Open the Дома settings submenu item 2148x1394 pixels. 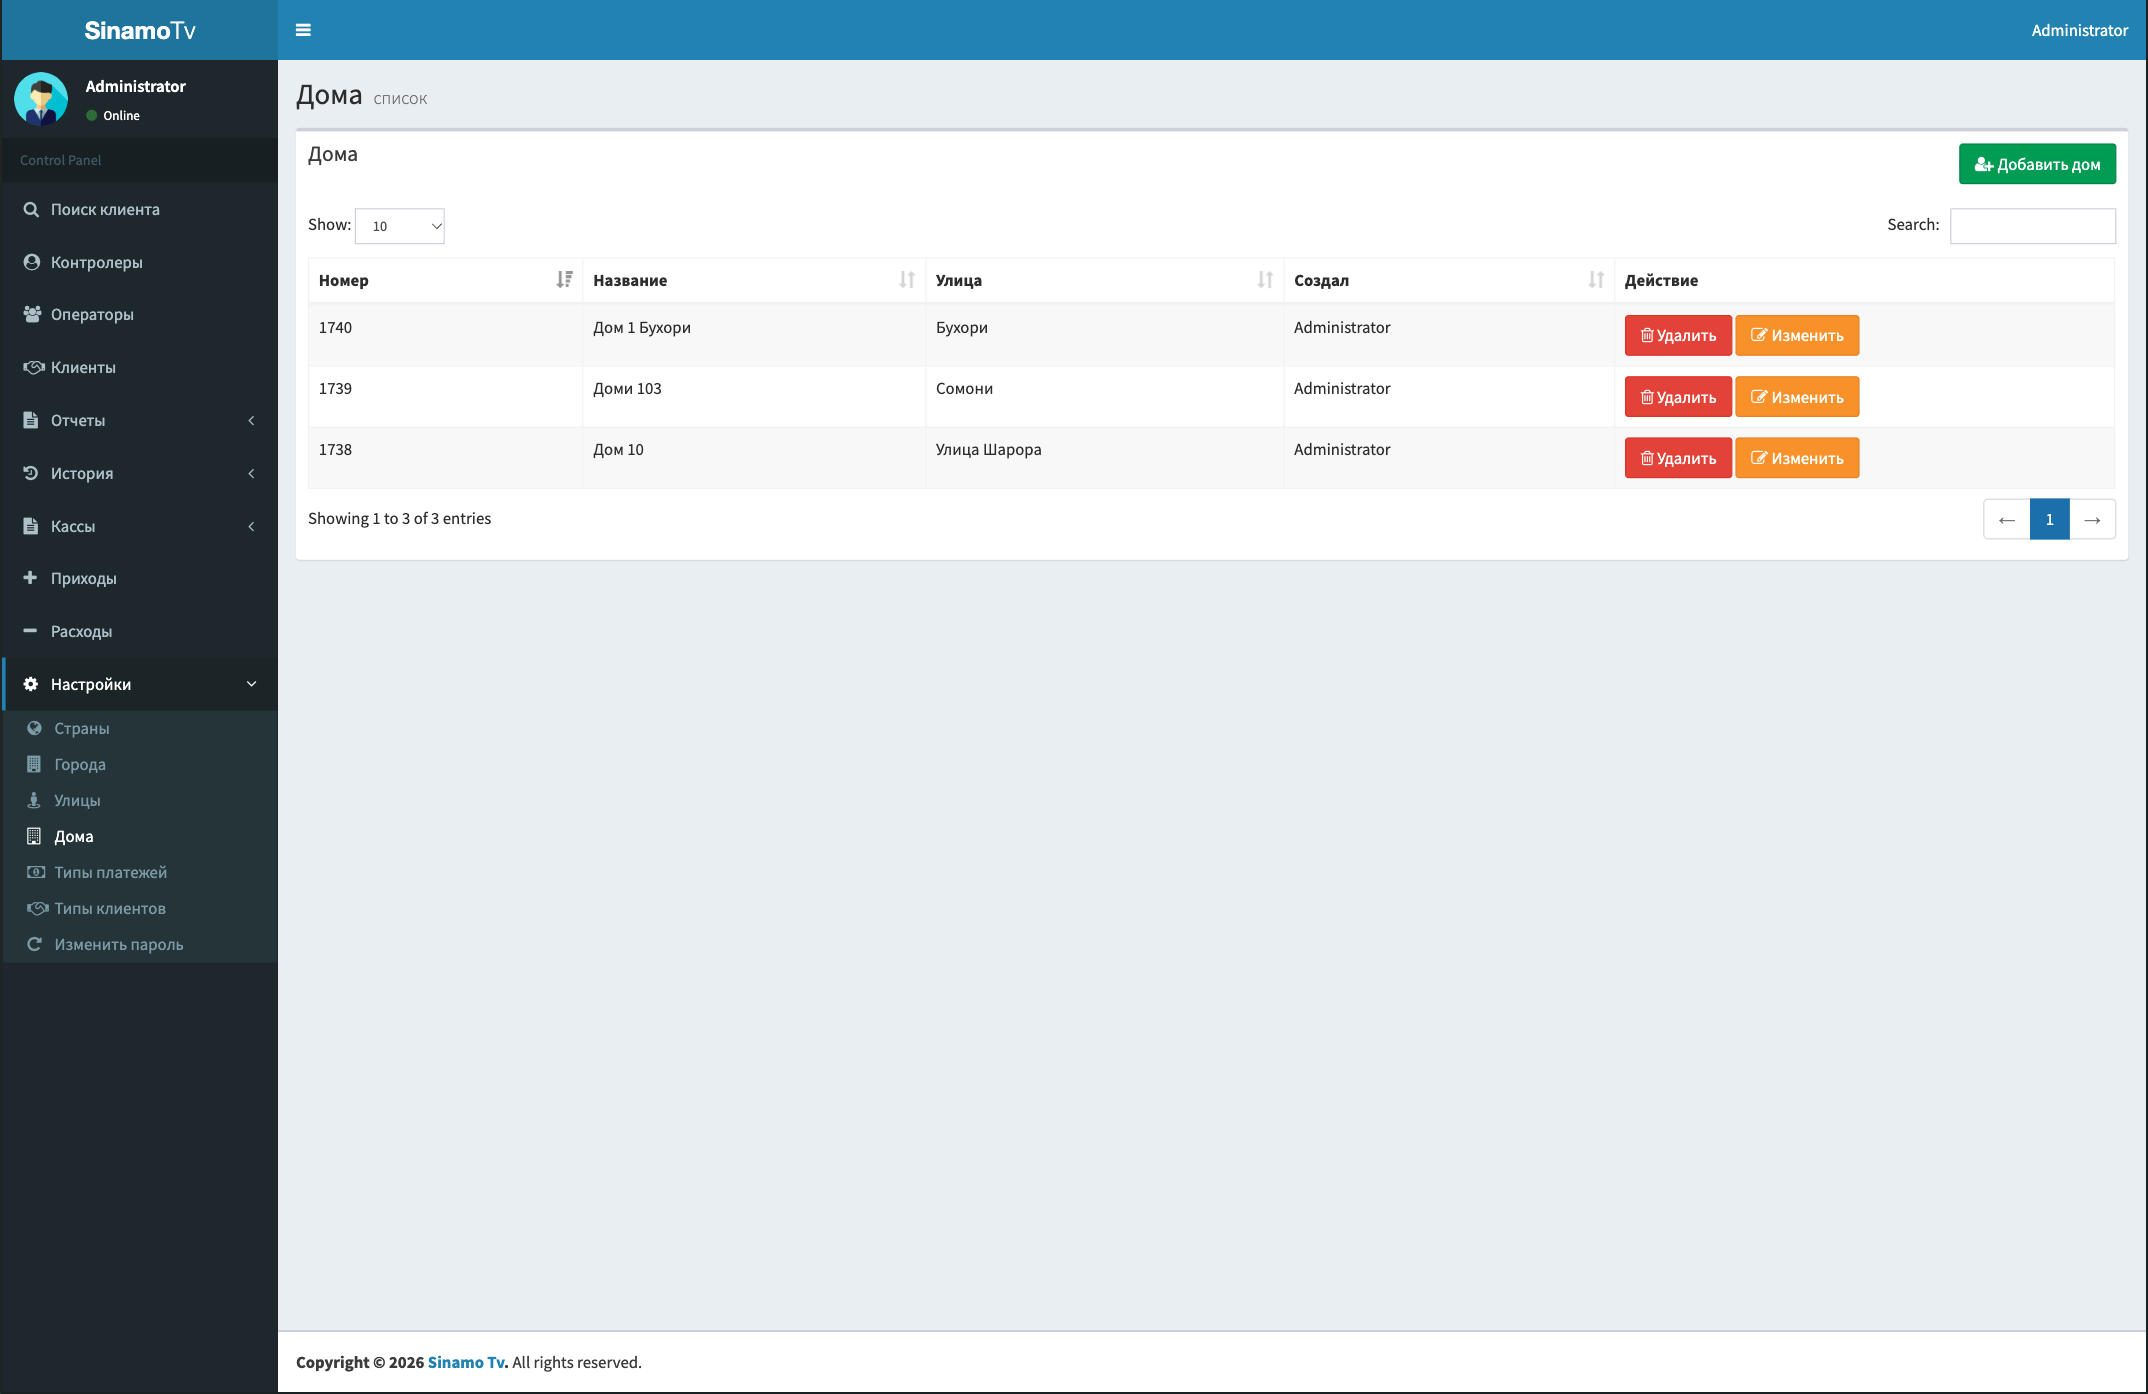(140, 836)
